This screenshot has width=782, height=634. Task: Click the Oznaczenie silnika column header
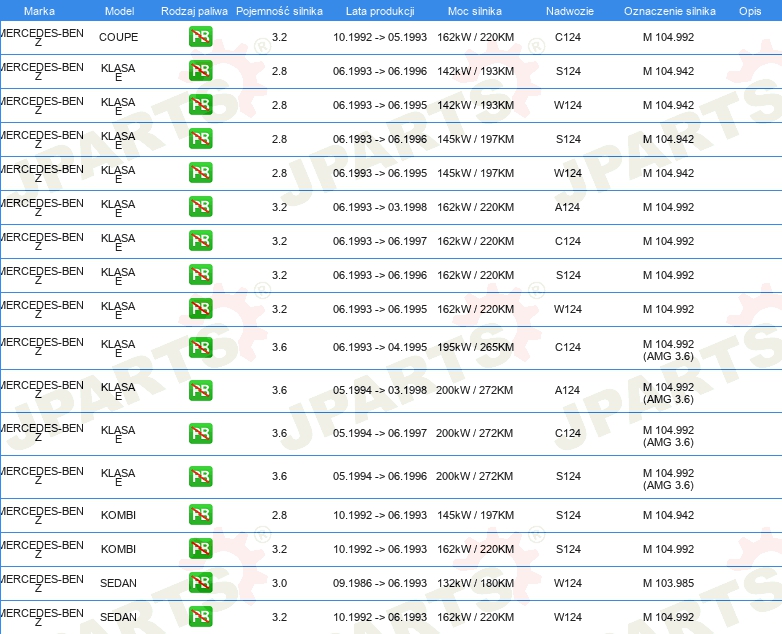coord(670,11)
